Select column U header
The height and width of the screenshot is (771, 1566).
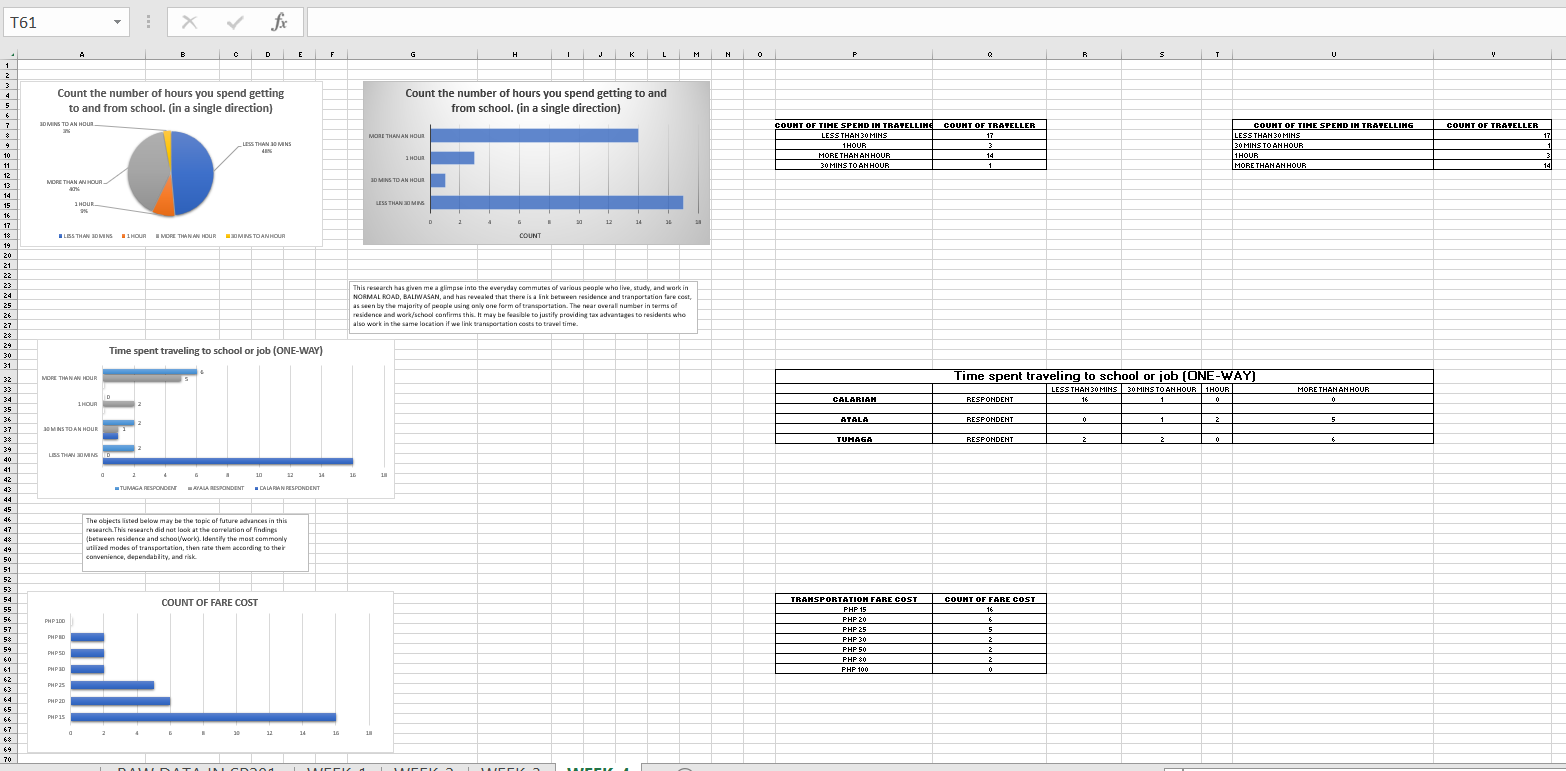click(x=1332, y=53)
